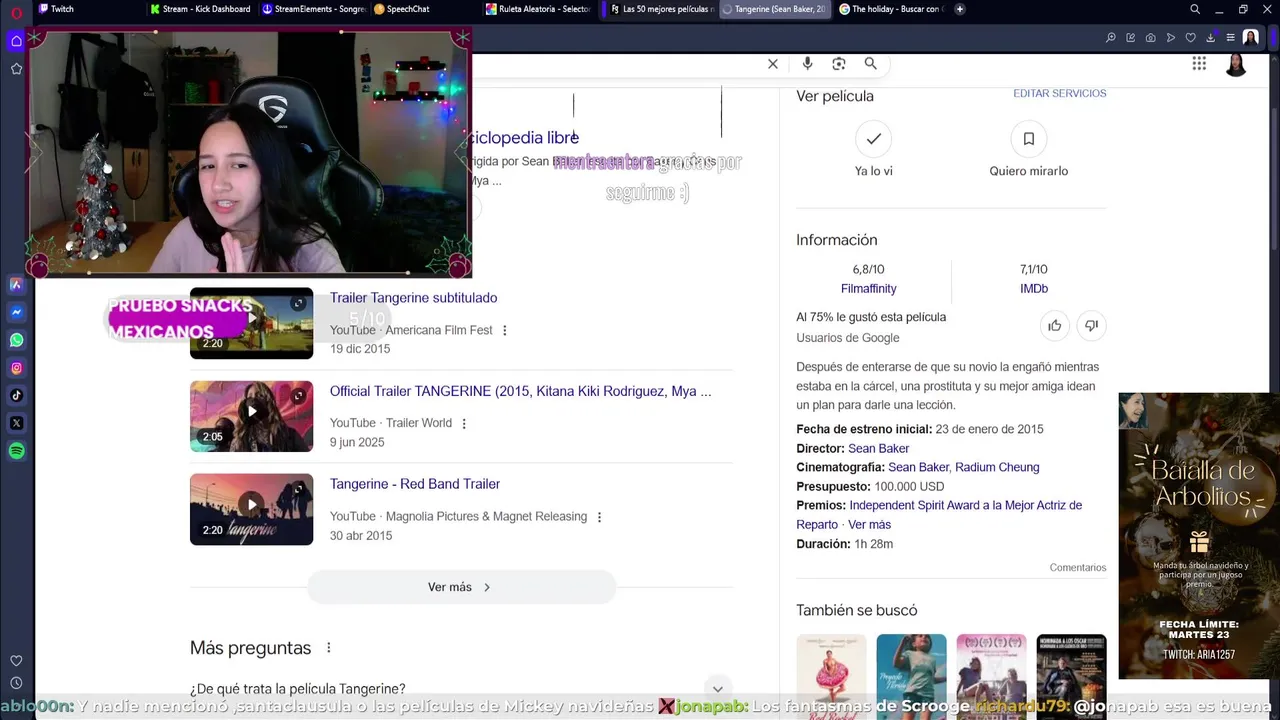Viewport: 1280px width, 720px height.
Task: Expand '¿De qué trata la película Tangerine?'
Action: [x=461, y=689]
